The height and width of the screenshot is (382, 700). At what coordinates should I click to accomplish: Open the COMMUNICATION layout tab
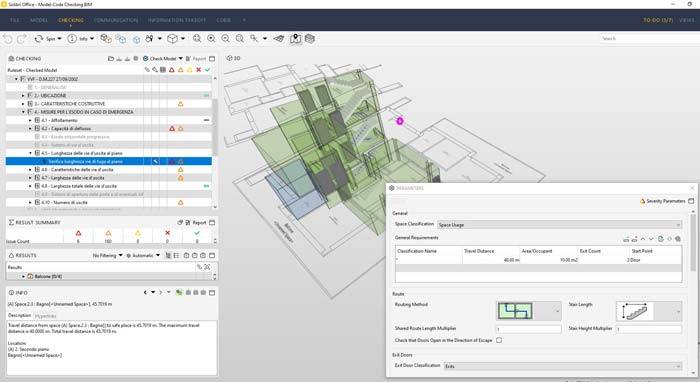[x=116, y=20]
